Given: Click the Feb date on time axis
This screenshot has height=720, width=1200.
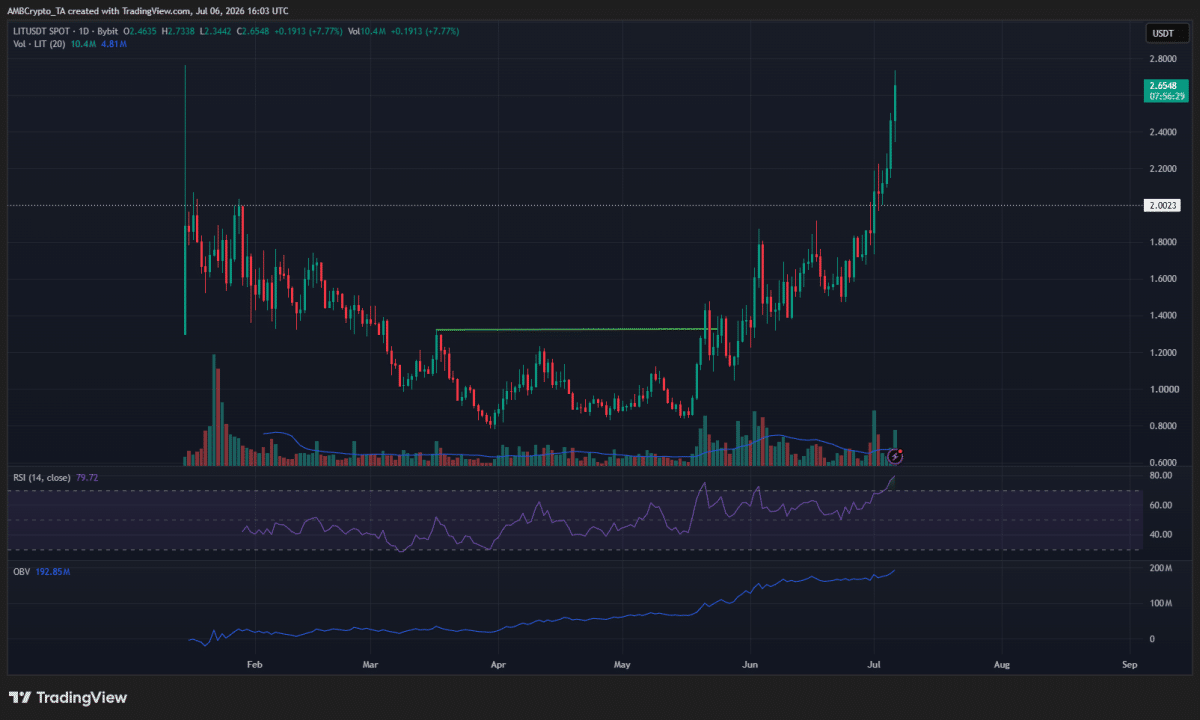Looking at the screenshot, I should tap(254, 663).
